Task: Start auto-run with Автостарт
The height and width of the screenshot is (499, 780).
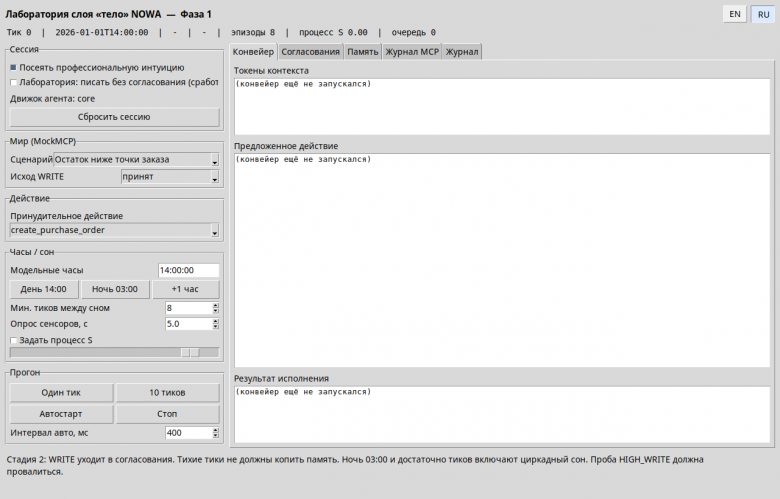Action: pos(61,414)
